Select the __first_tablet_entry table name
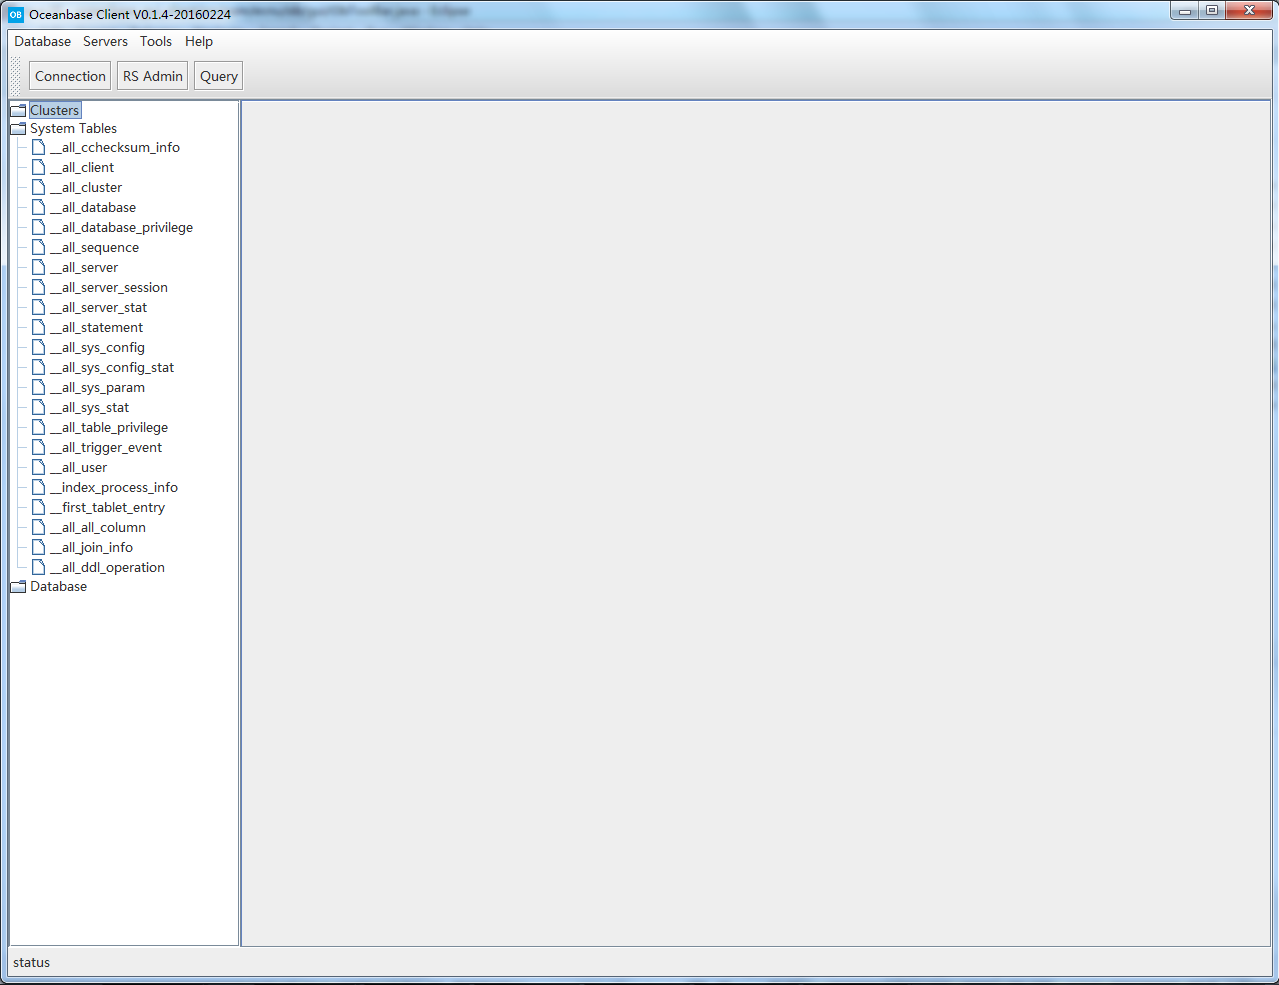 pyautogui.click(x=108, y=507)
